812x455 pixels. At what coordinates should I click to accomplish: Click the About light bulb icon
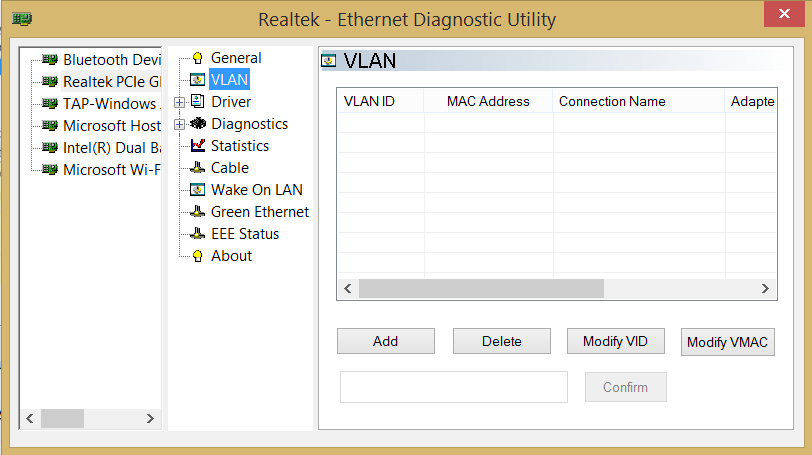coord(197,256)
